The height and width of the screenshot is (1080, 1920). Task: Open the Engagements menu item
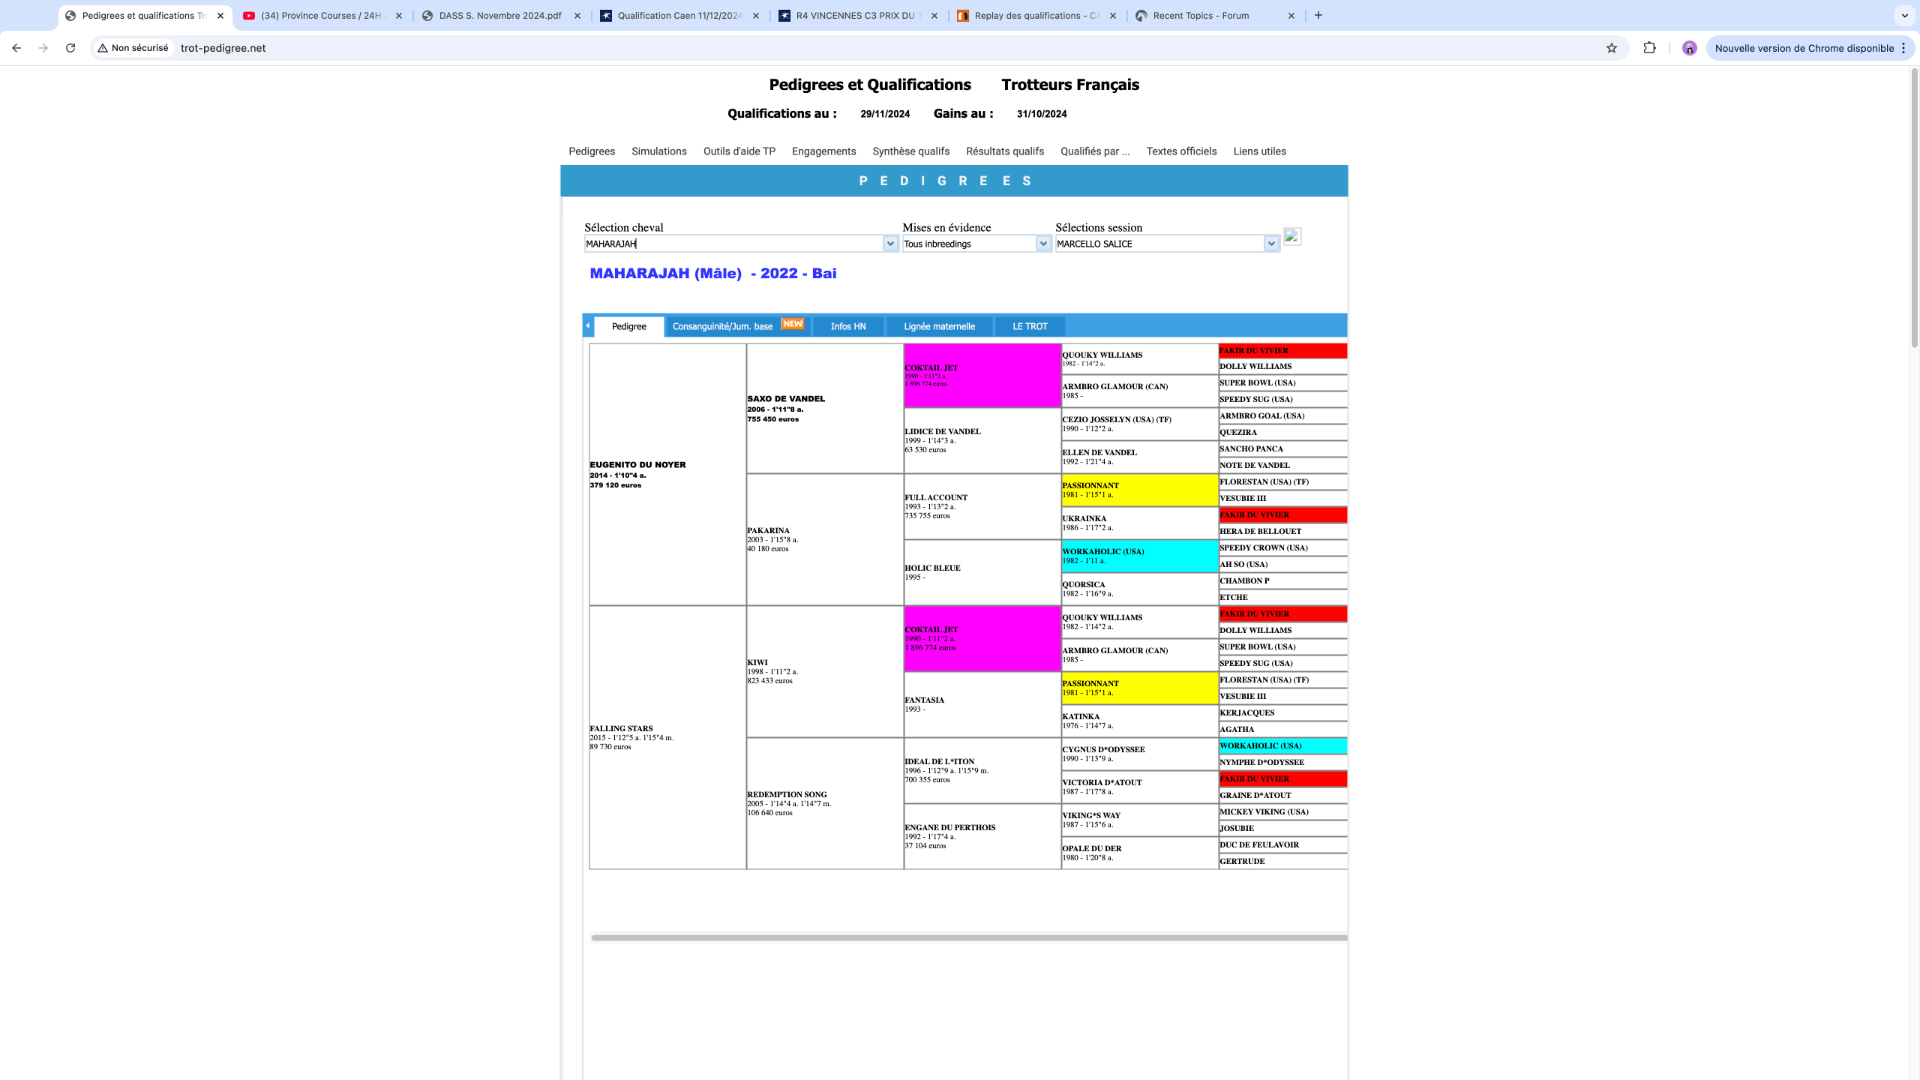pos(824,152)
